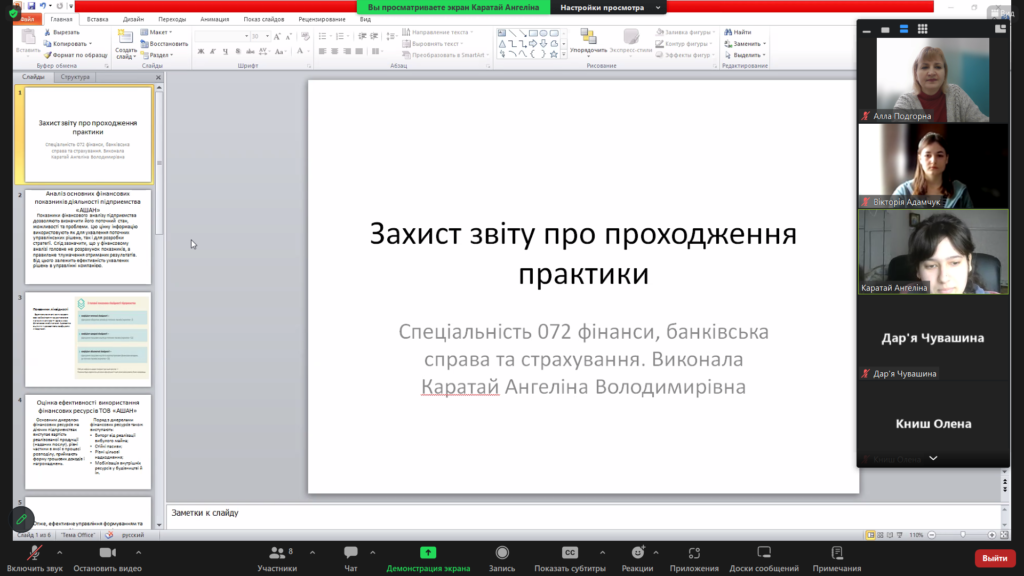The image size is (1024, 576).
Task: Open the Показ слайдов ribbon tab
Action: 264,20
